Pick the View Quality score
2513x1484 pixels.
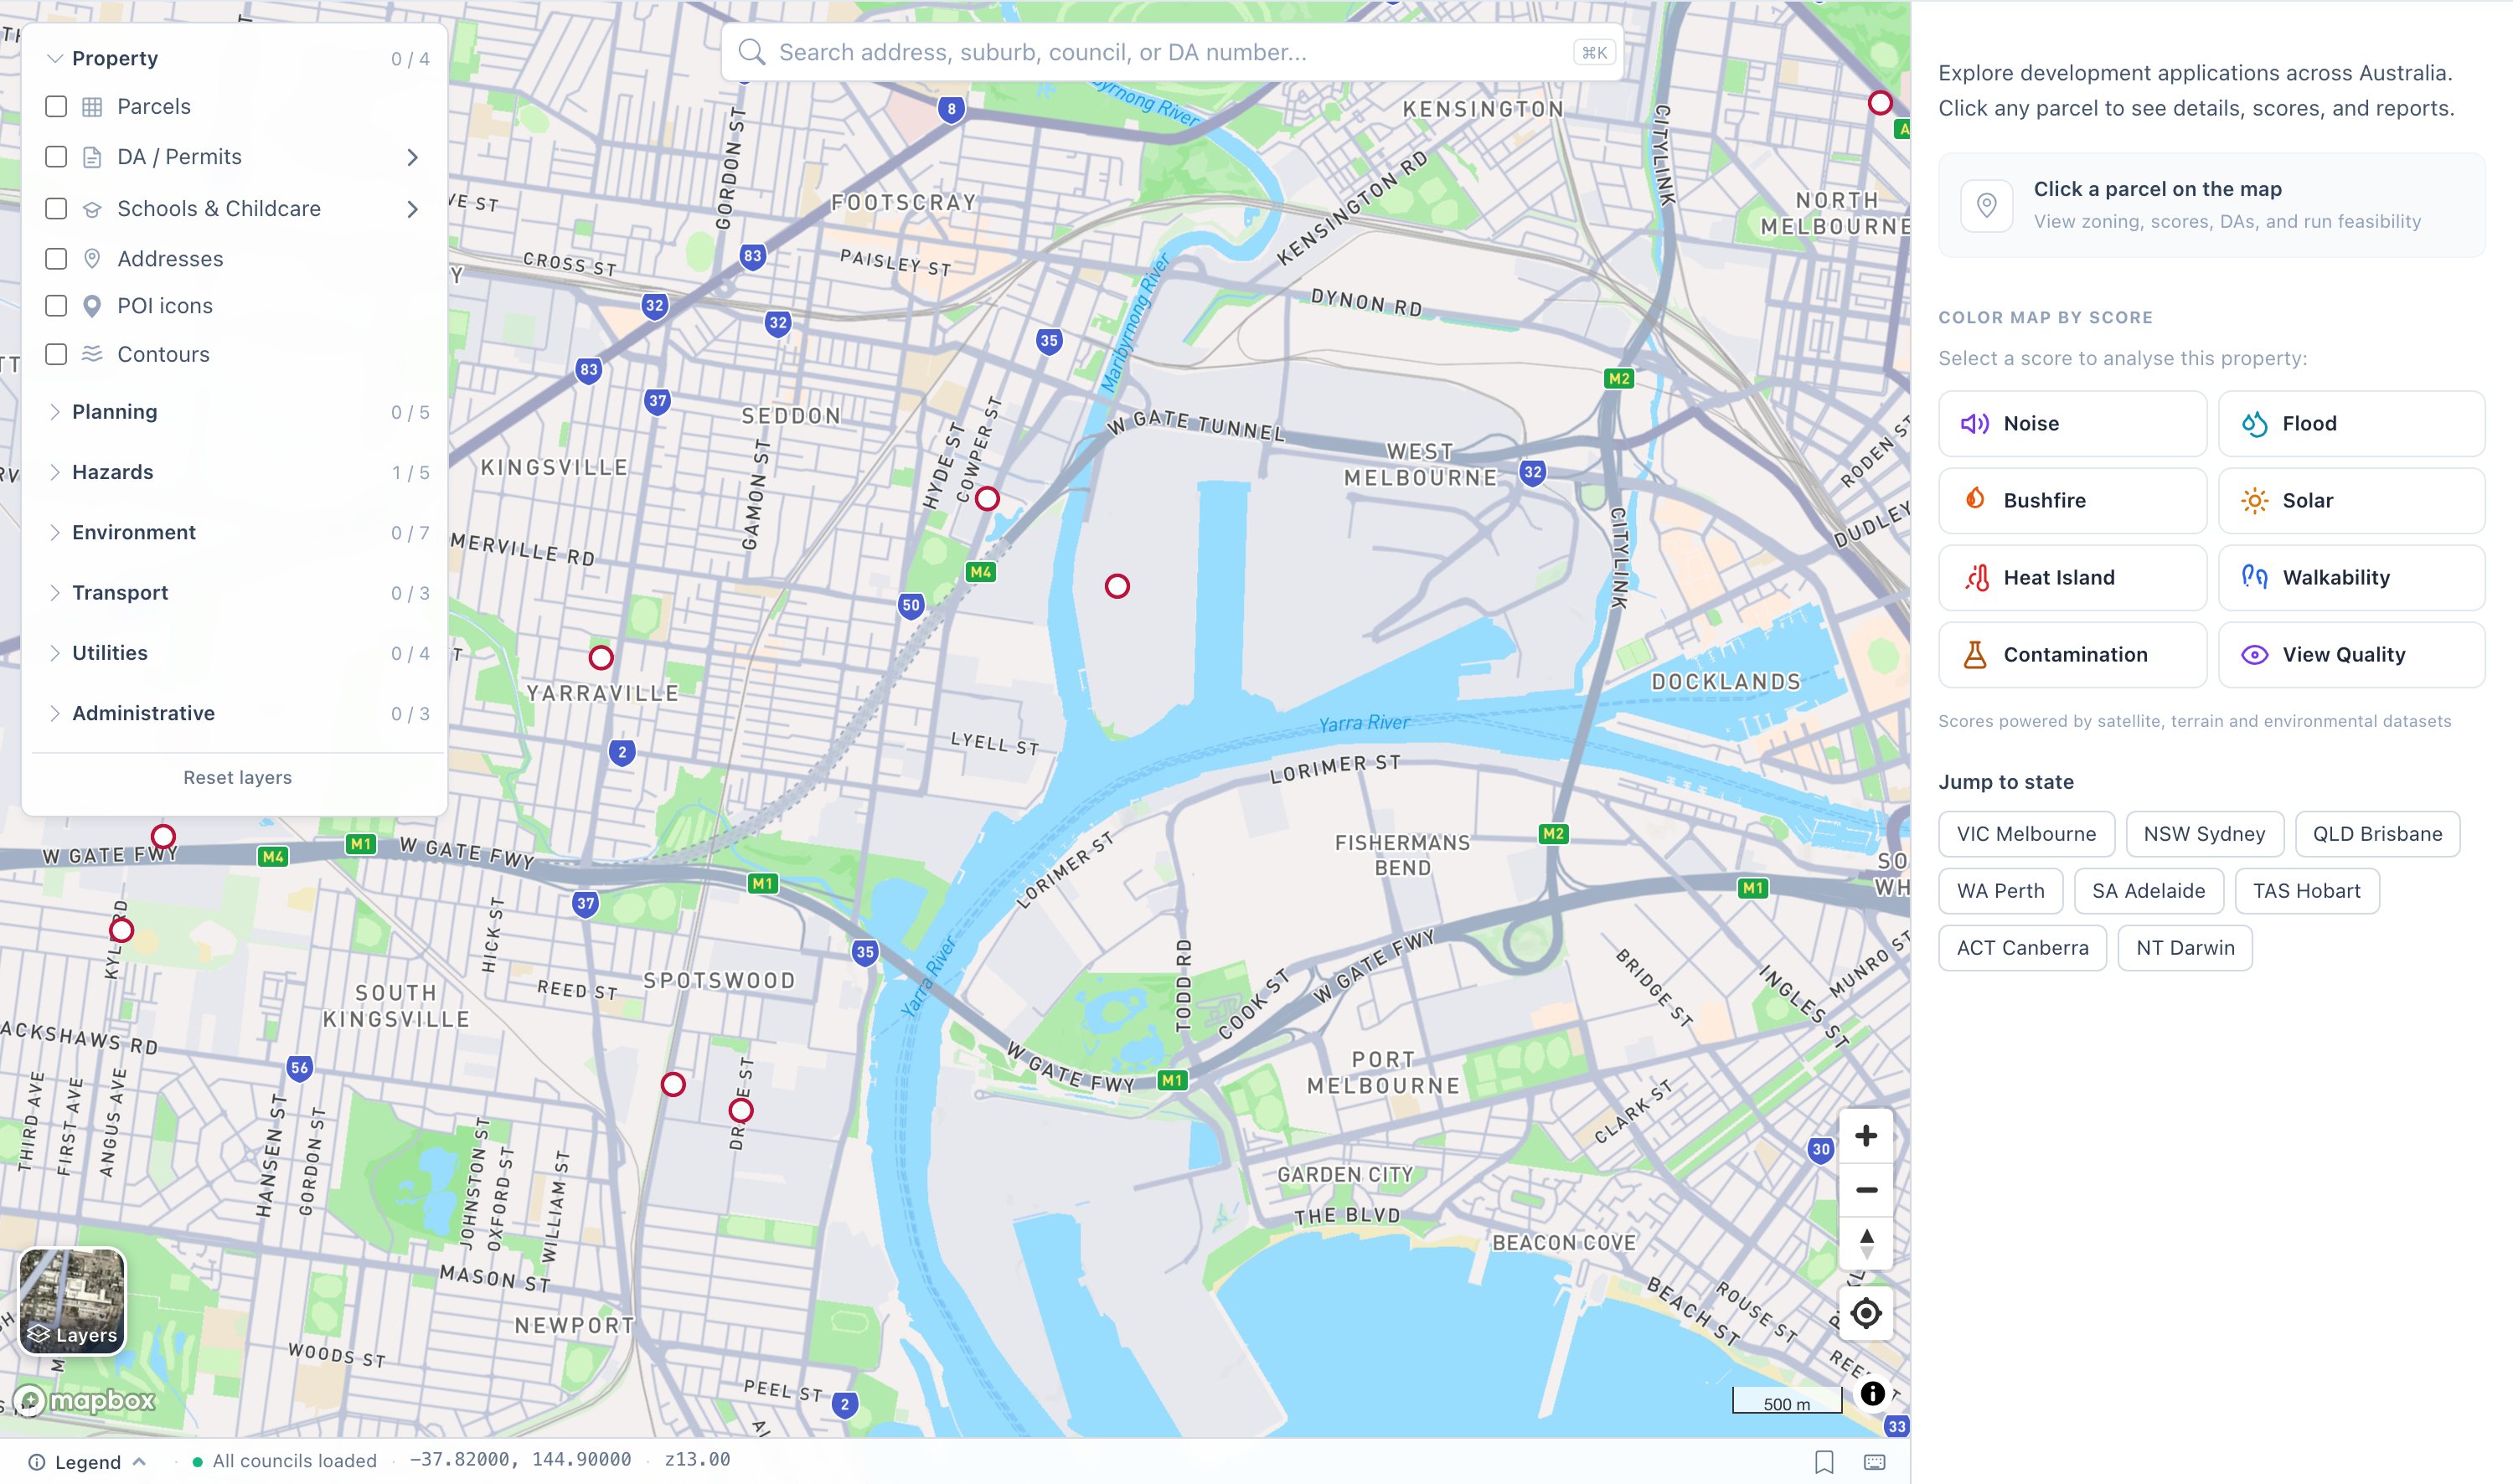pyautogui.click(x=2351, y=655)
